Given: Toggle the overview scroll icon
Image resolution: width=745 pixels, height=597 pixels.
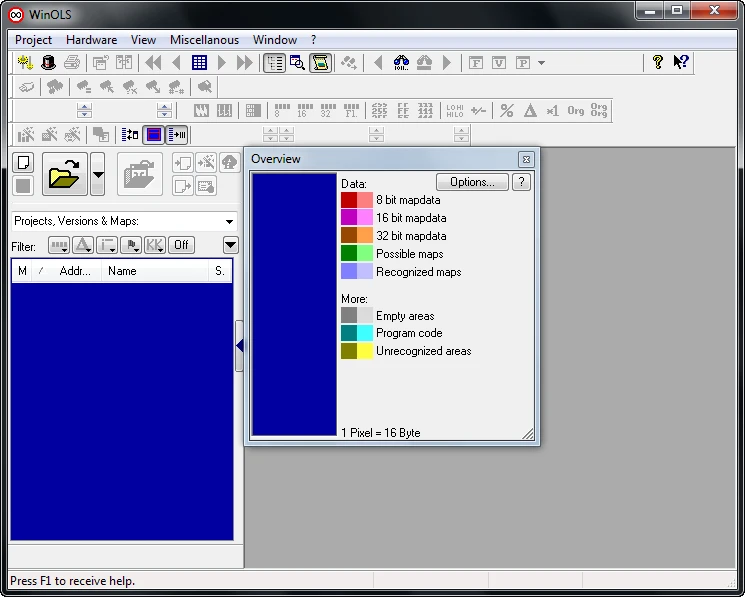Looking at the screenshot, I should click(321, 63).
